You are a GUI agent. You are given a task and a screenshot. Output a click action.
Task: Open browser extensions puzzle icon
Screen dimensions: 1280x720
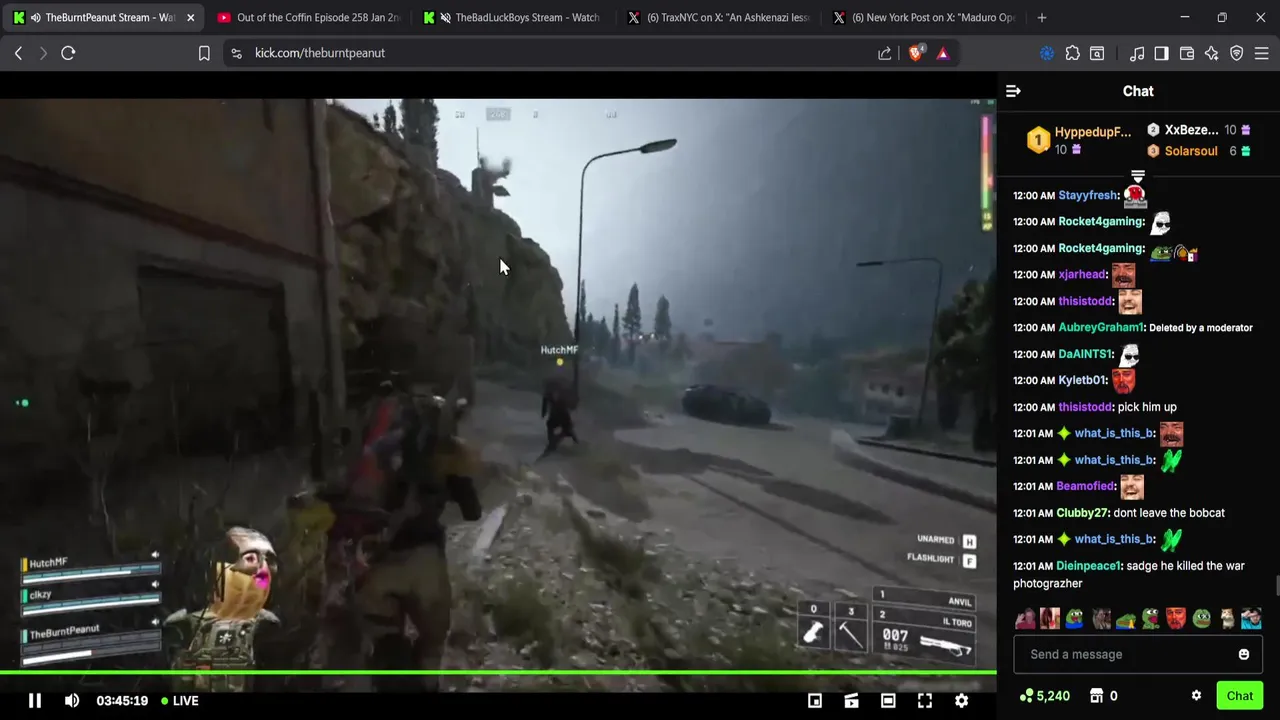tap(1072, 53)
